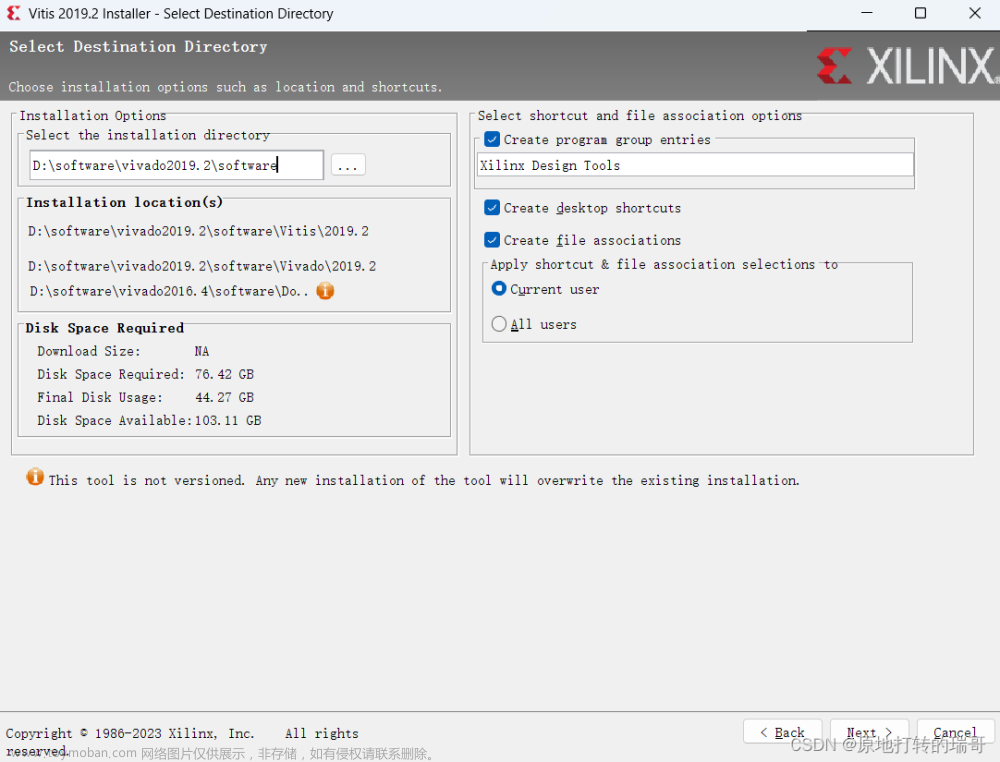Click the Vitis installer icon in title bar

click(11, 13)
